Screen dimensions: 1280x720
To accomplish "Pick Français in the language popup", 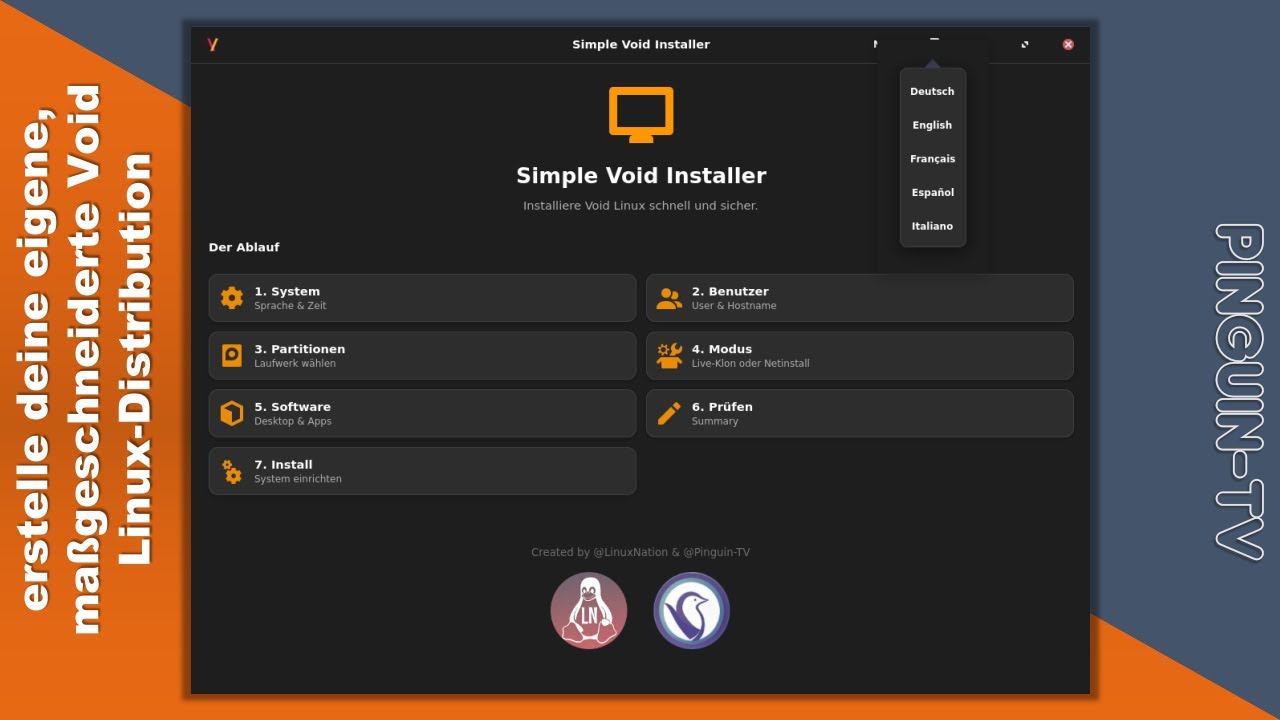I will click(x=932, y=159).
